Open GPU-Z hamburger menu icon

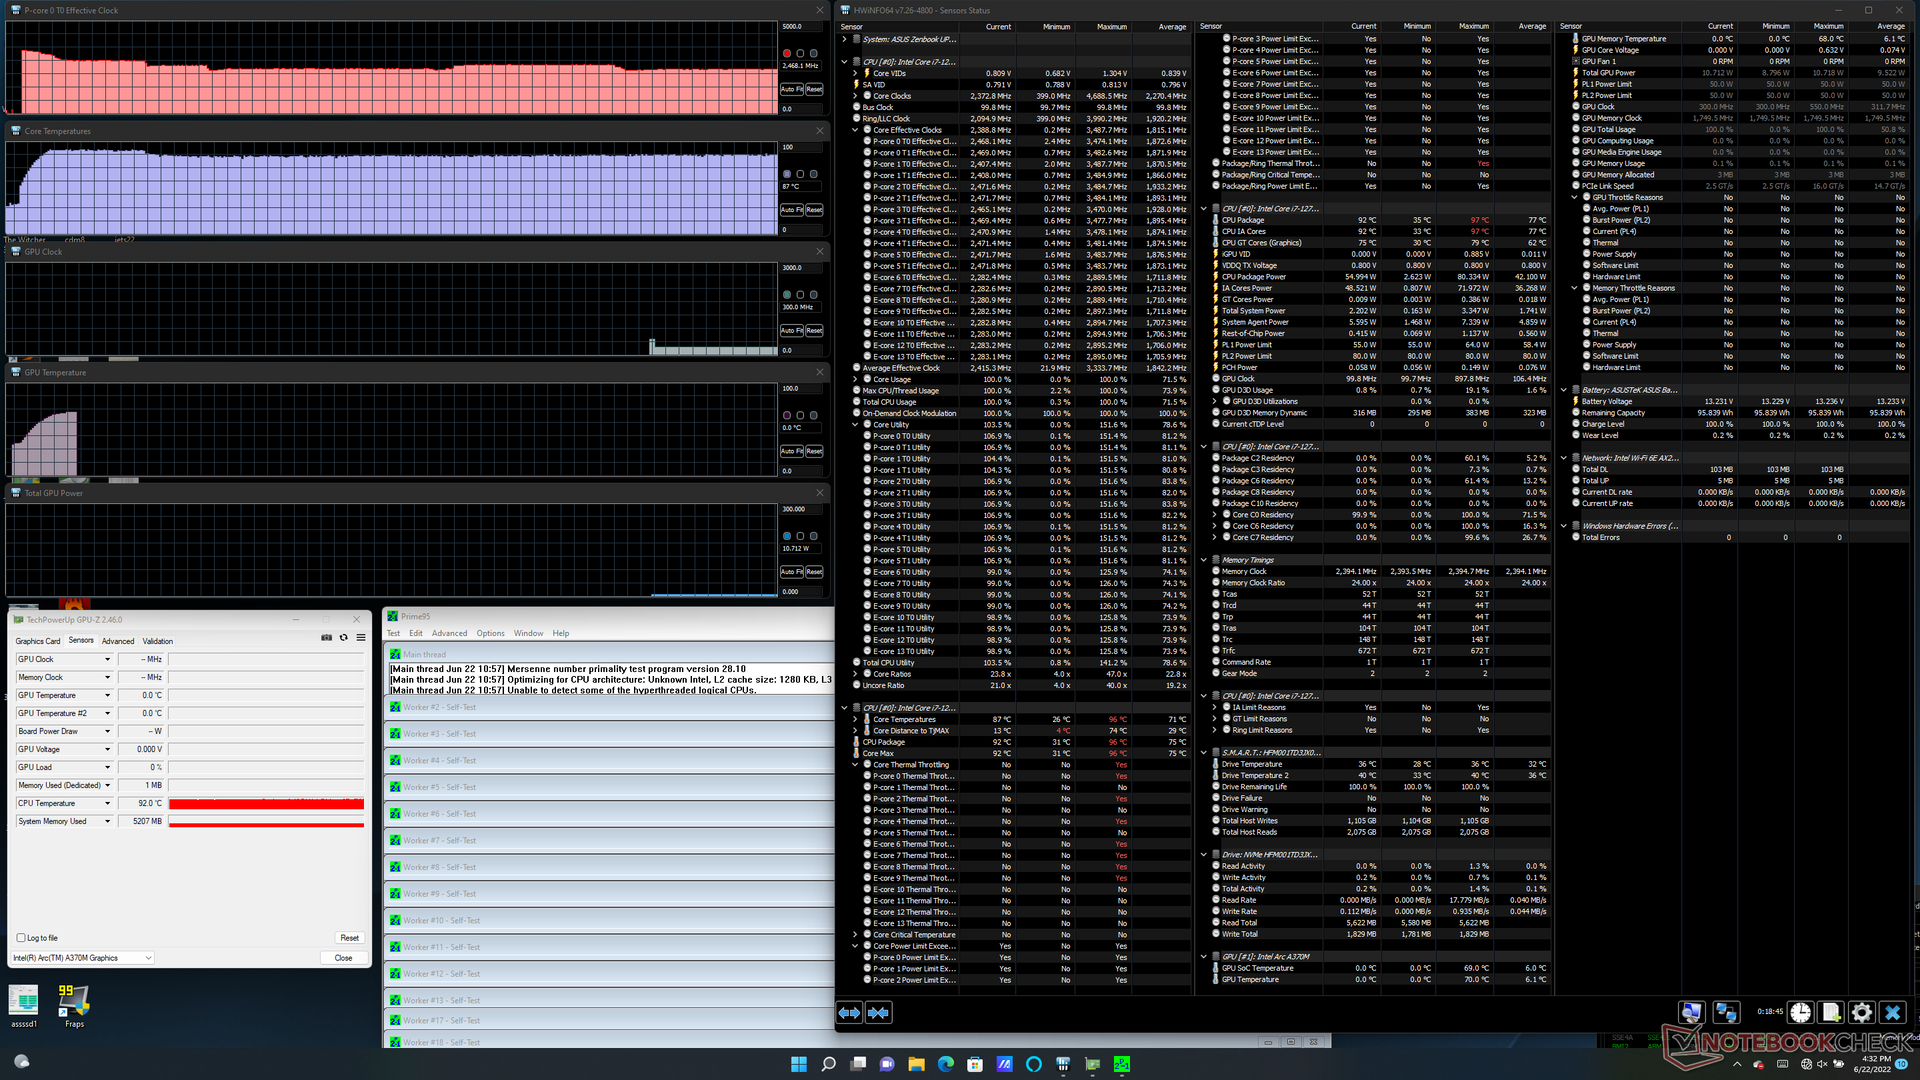[x=361, y=638]
